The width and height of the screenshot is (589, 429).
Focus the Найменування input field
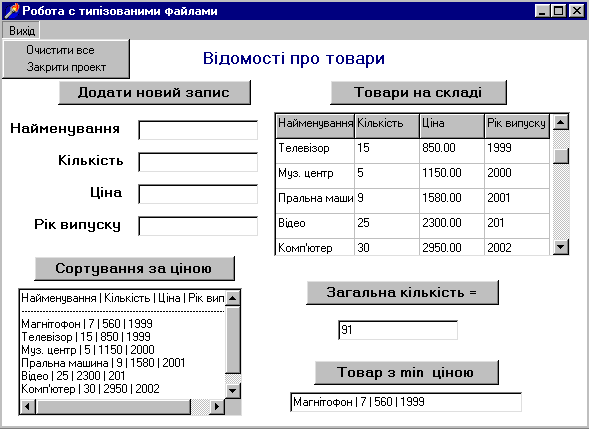(x=198, y=130)
